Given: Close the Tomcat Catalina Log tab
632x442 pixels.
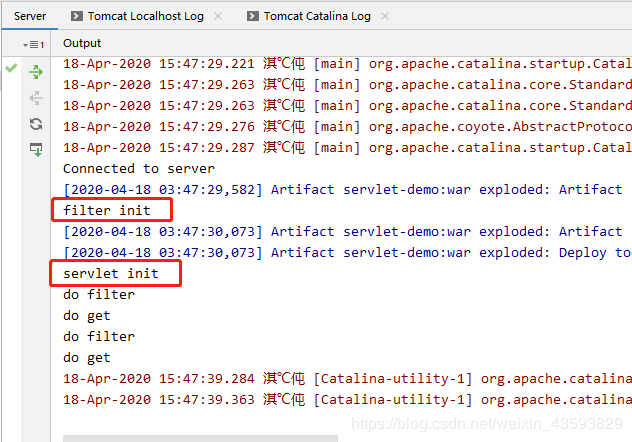Looking at the screenshot, I should (x=385, y=16).
